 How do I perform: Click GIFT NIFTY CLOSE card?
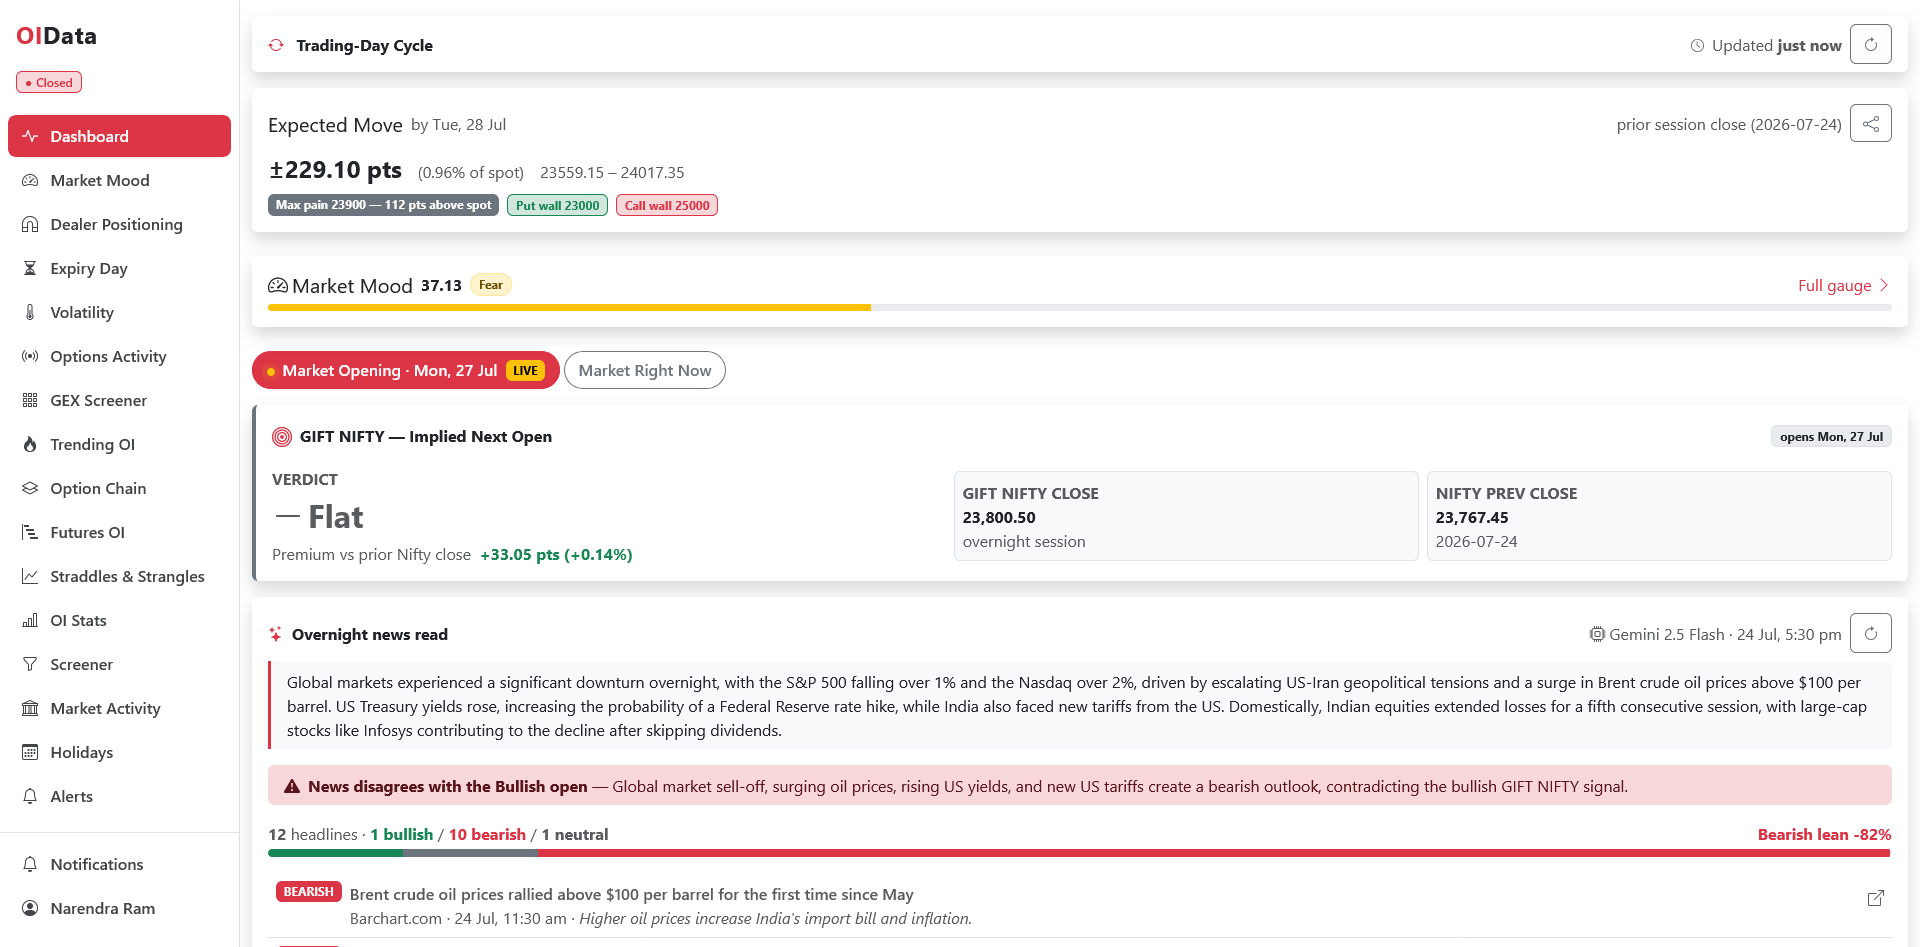(x=1186, y=516)
